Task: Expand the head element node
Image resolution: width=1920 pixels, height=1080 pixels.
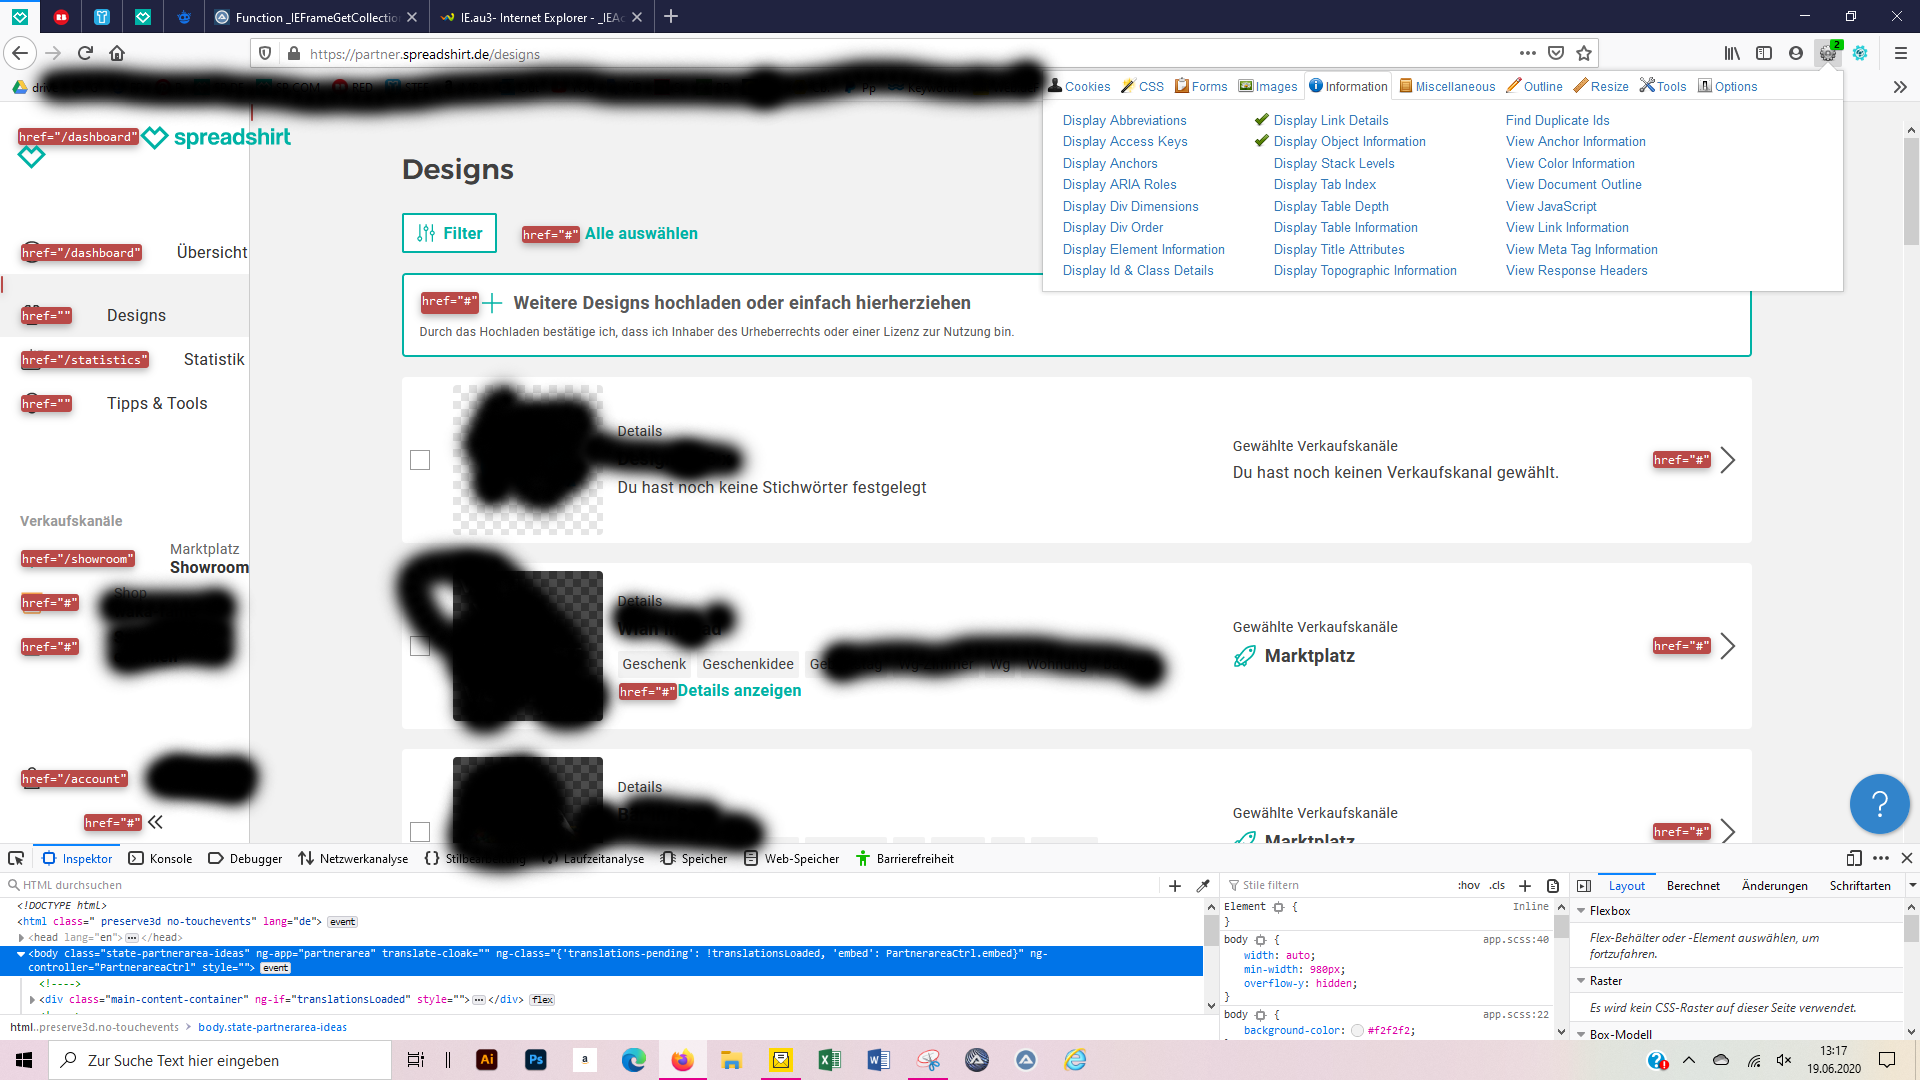Action: pyautogui.click(x=22, y=937)
